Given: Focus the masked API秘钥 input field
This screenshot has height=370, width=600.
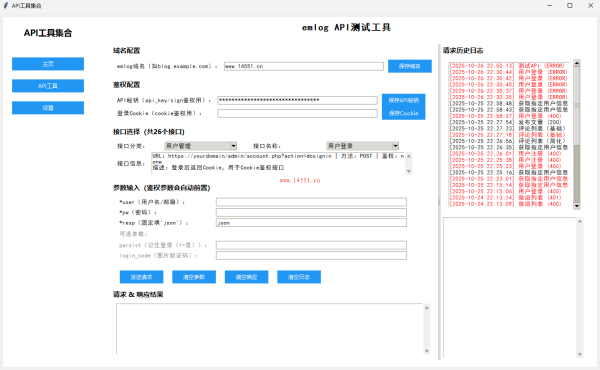Looking at the screenshot, I should (297, 100).
